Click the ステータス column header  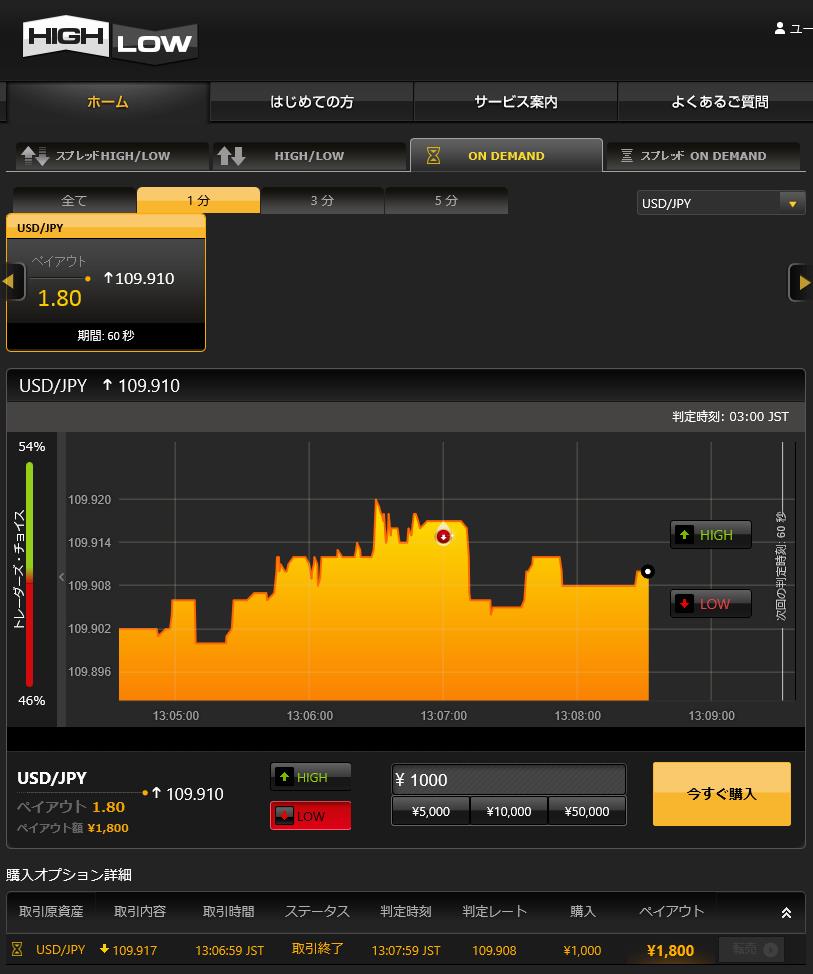(x=317, y=911)
